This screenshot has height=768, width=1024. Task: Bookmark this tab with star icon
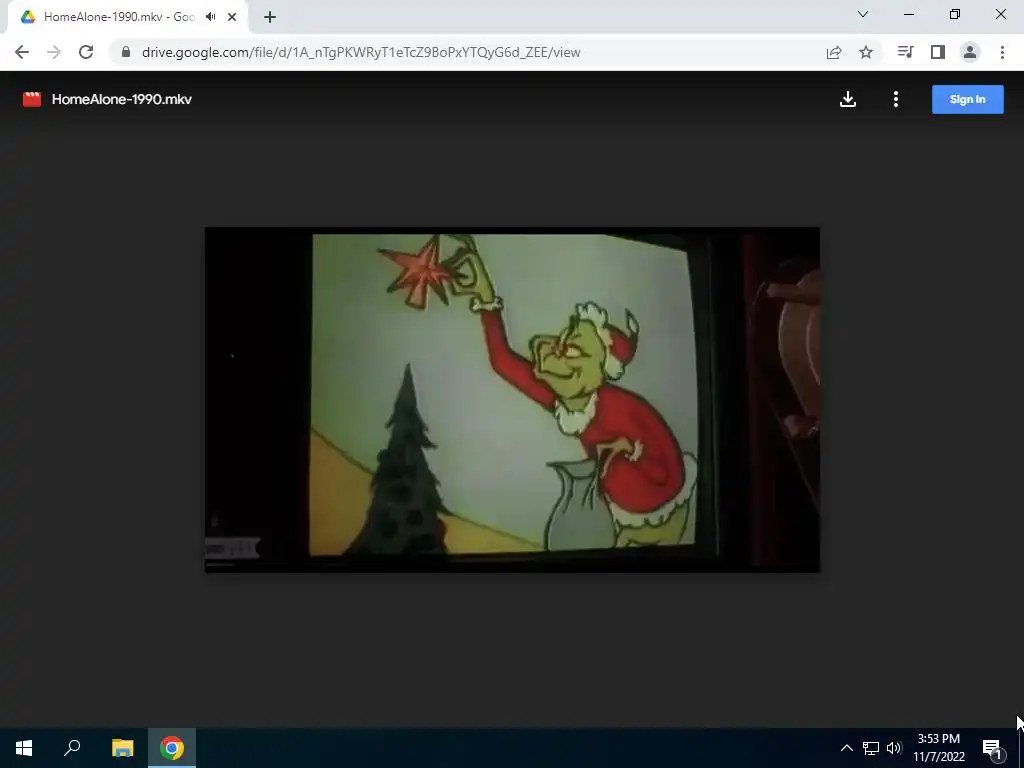click(866, 52)
